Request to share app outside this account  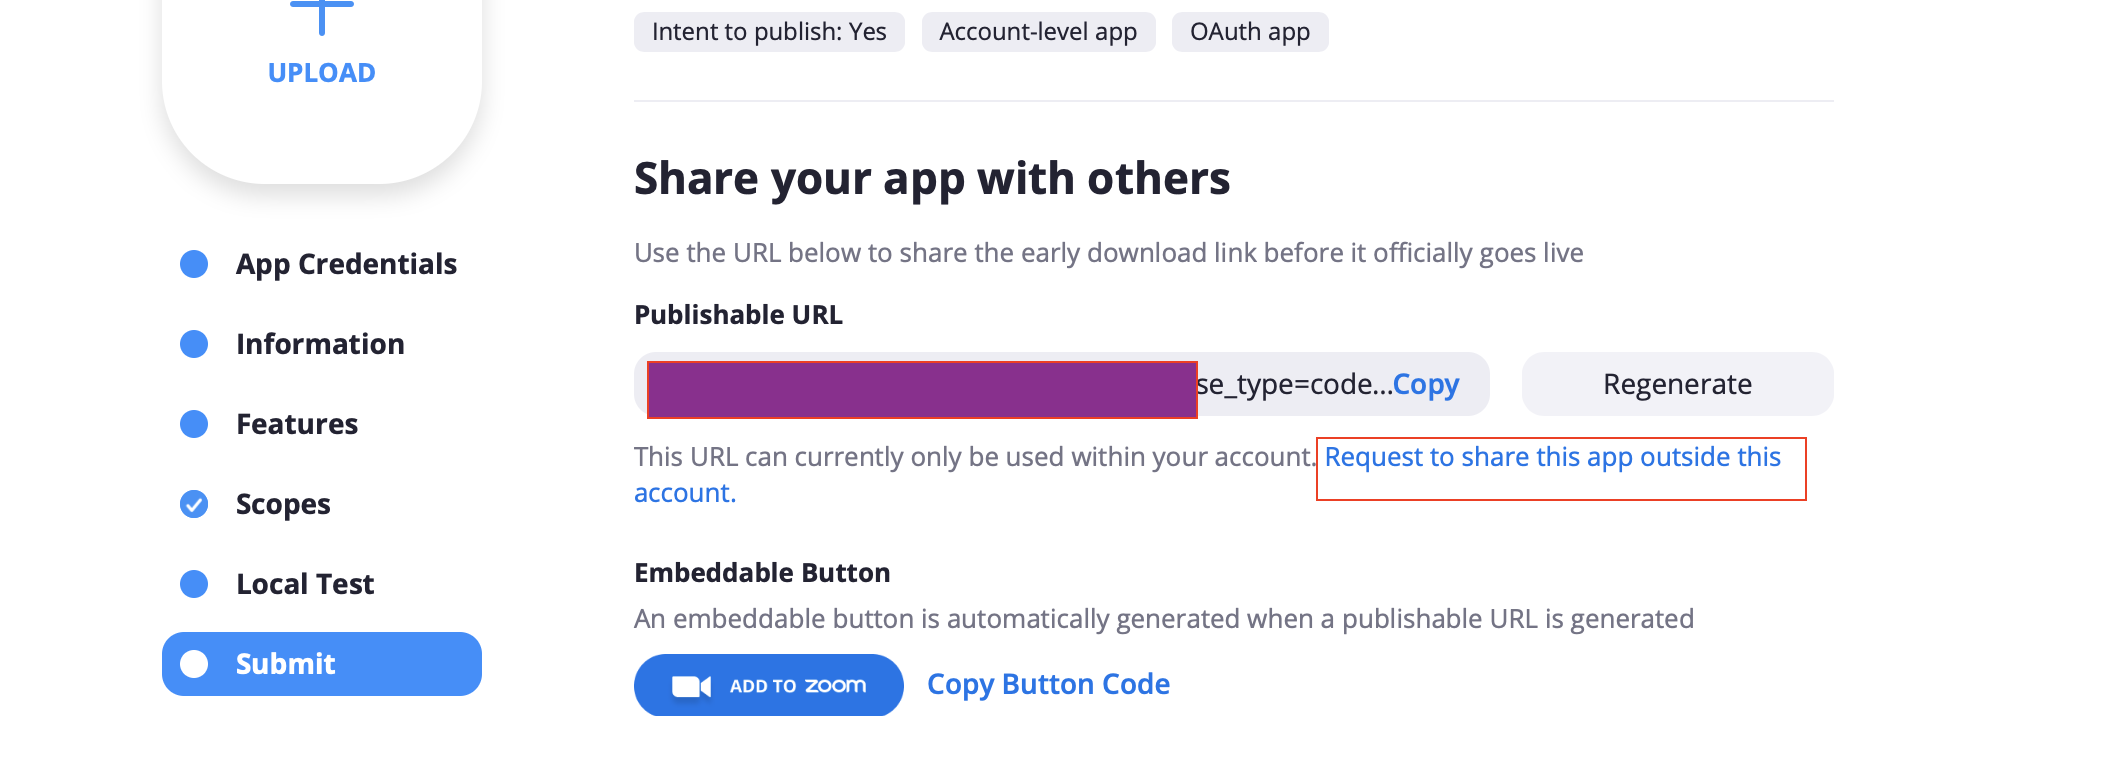point(1552,457)
